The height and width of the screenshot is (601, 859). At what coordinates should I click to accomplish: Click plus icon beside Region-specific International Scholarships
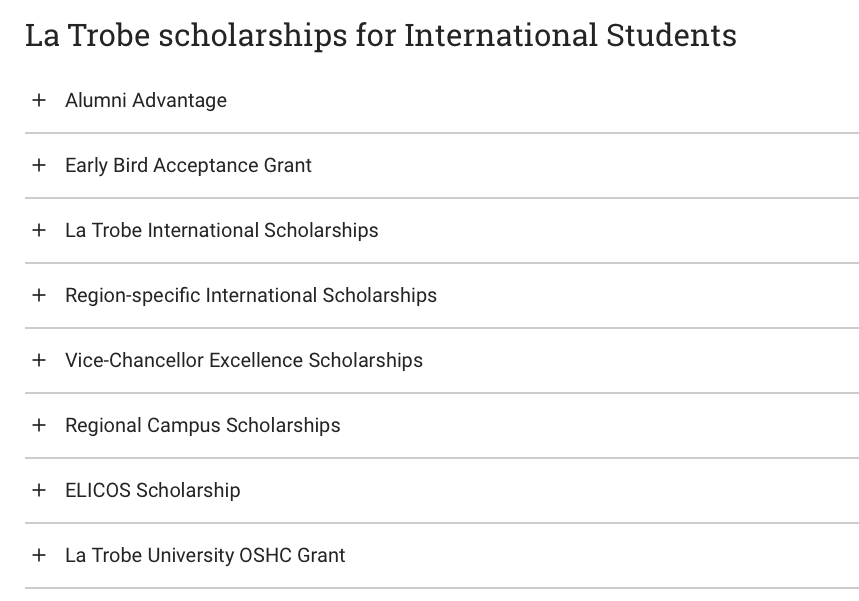tap(39, 295)
